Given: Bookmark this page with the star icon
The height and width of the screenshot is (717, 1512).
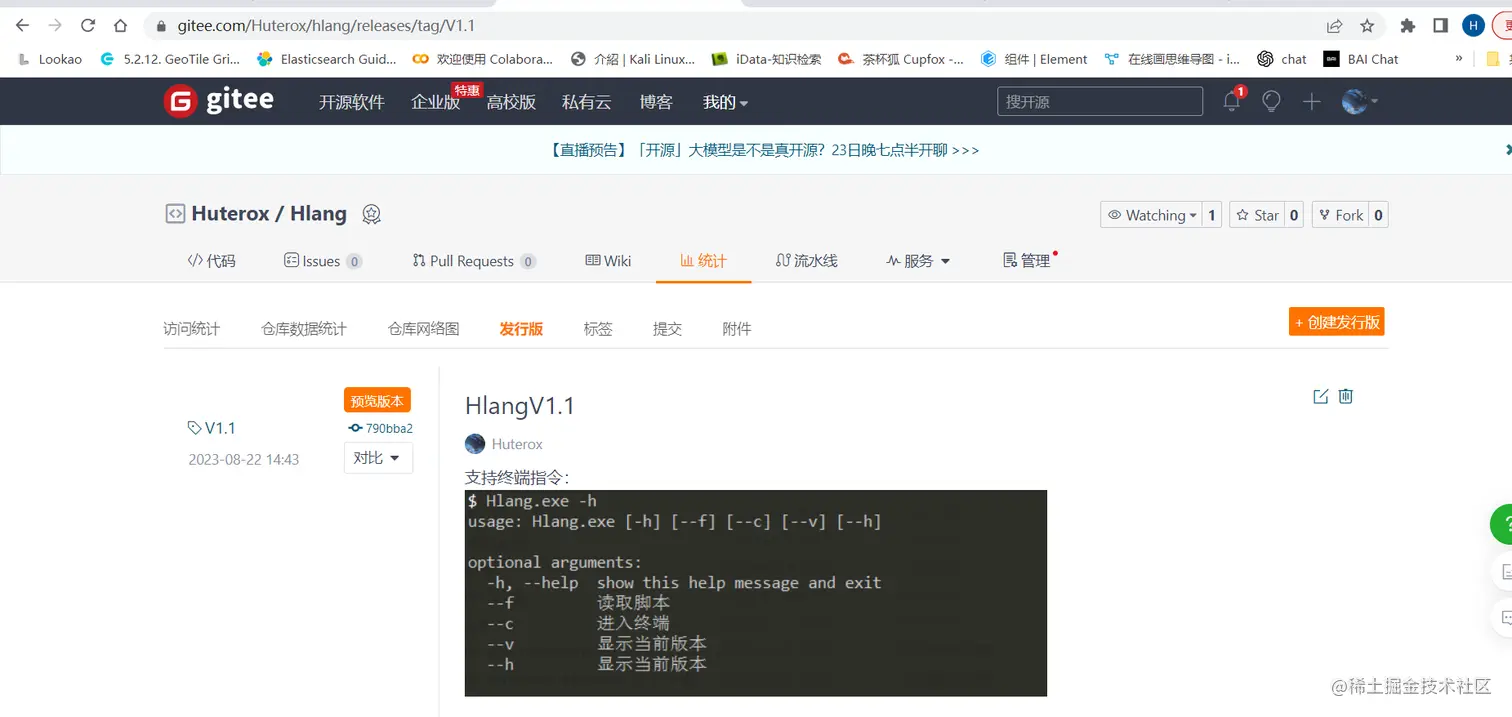Looking at the screenshot, I should 1366,25.
